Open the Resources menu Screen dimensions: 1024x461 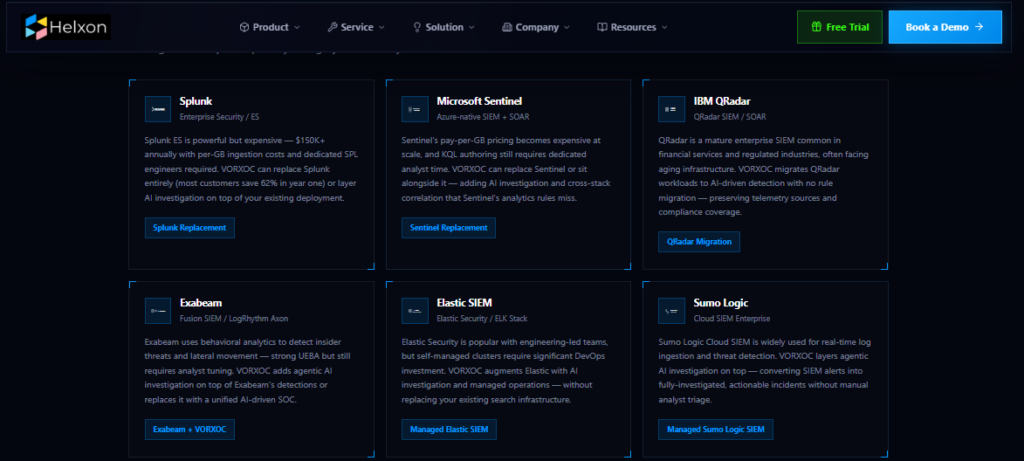tap(633, 27)
